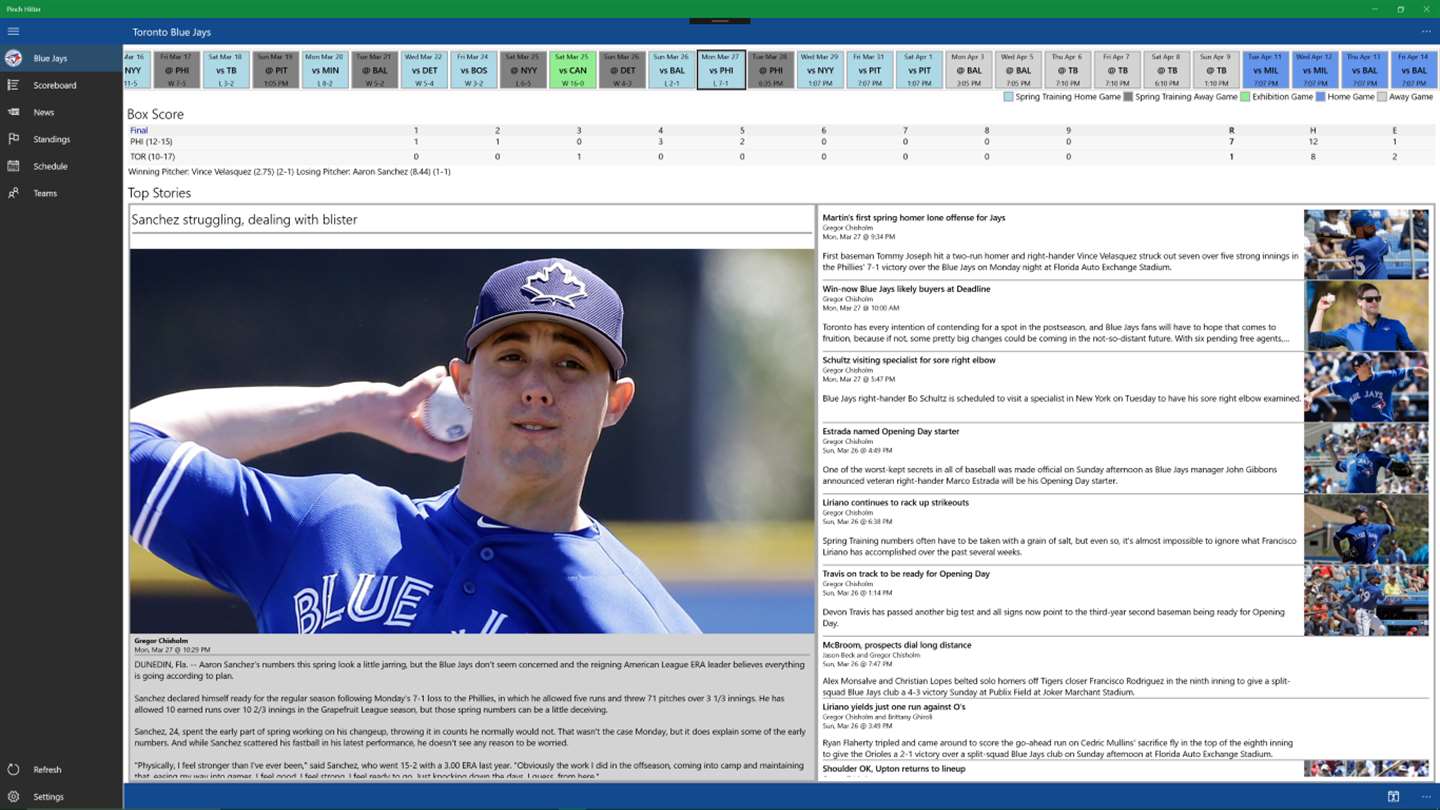Select the Wed Apr 5 @ BAL game

1018,70
